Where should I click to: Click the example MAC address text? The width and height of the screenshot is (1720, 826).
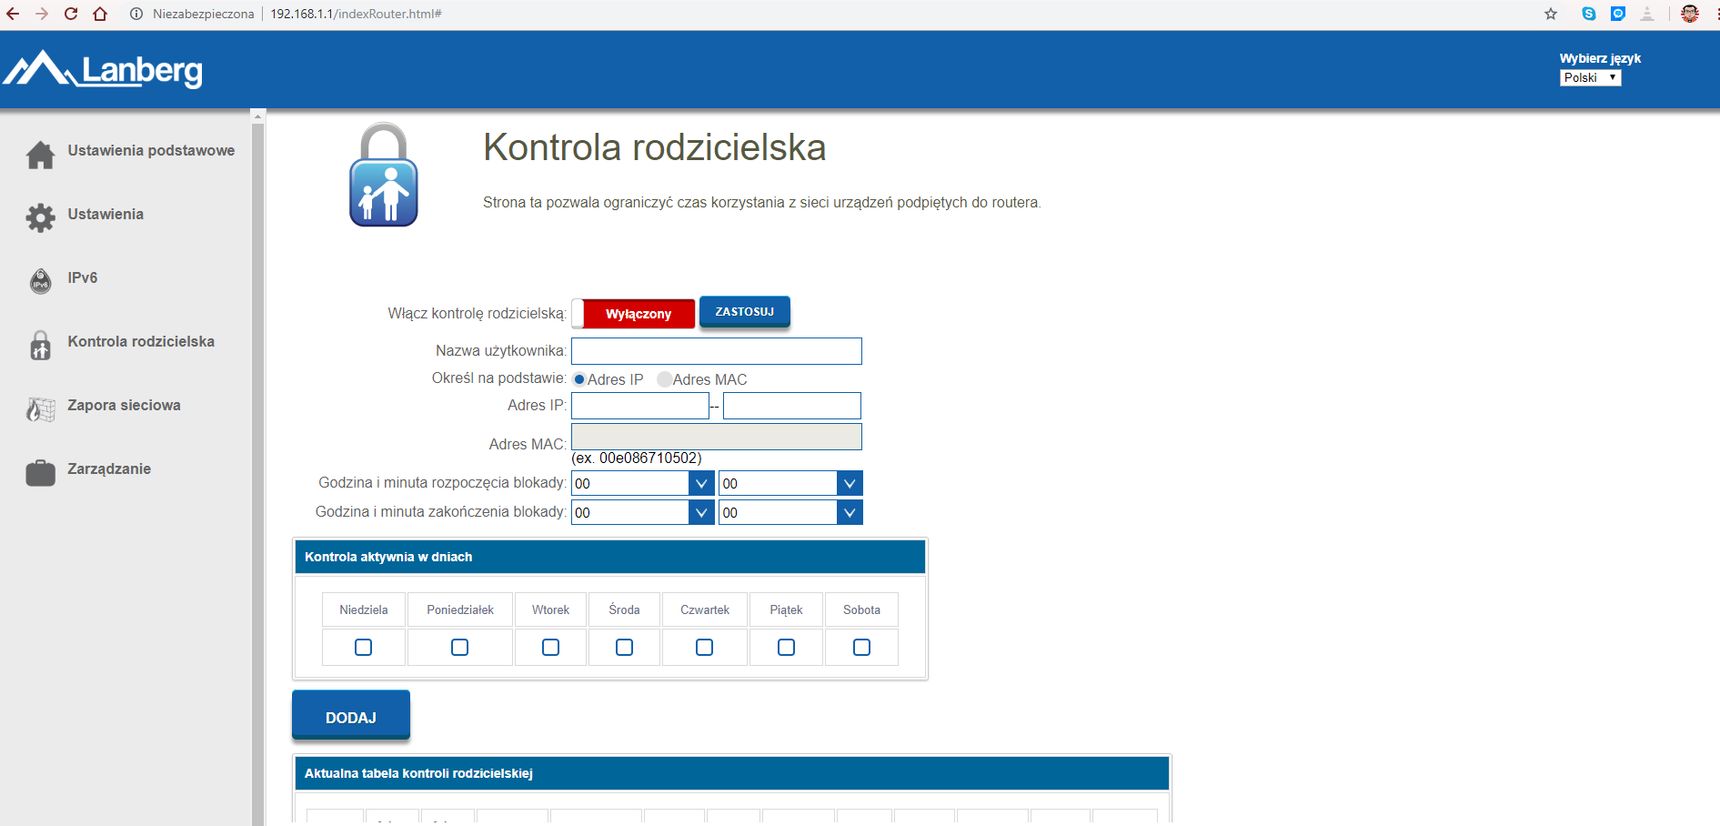636,458
